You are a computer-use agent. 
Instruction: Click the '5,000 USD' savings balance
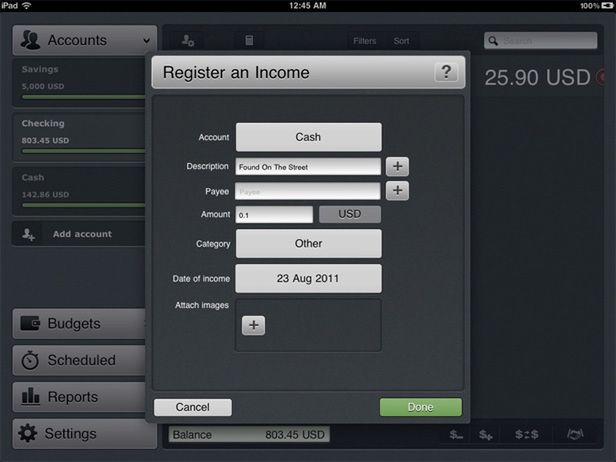point(43,86)
